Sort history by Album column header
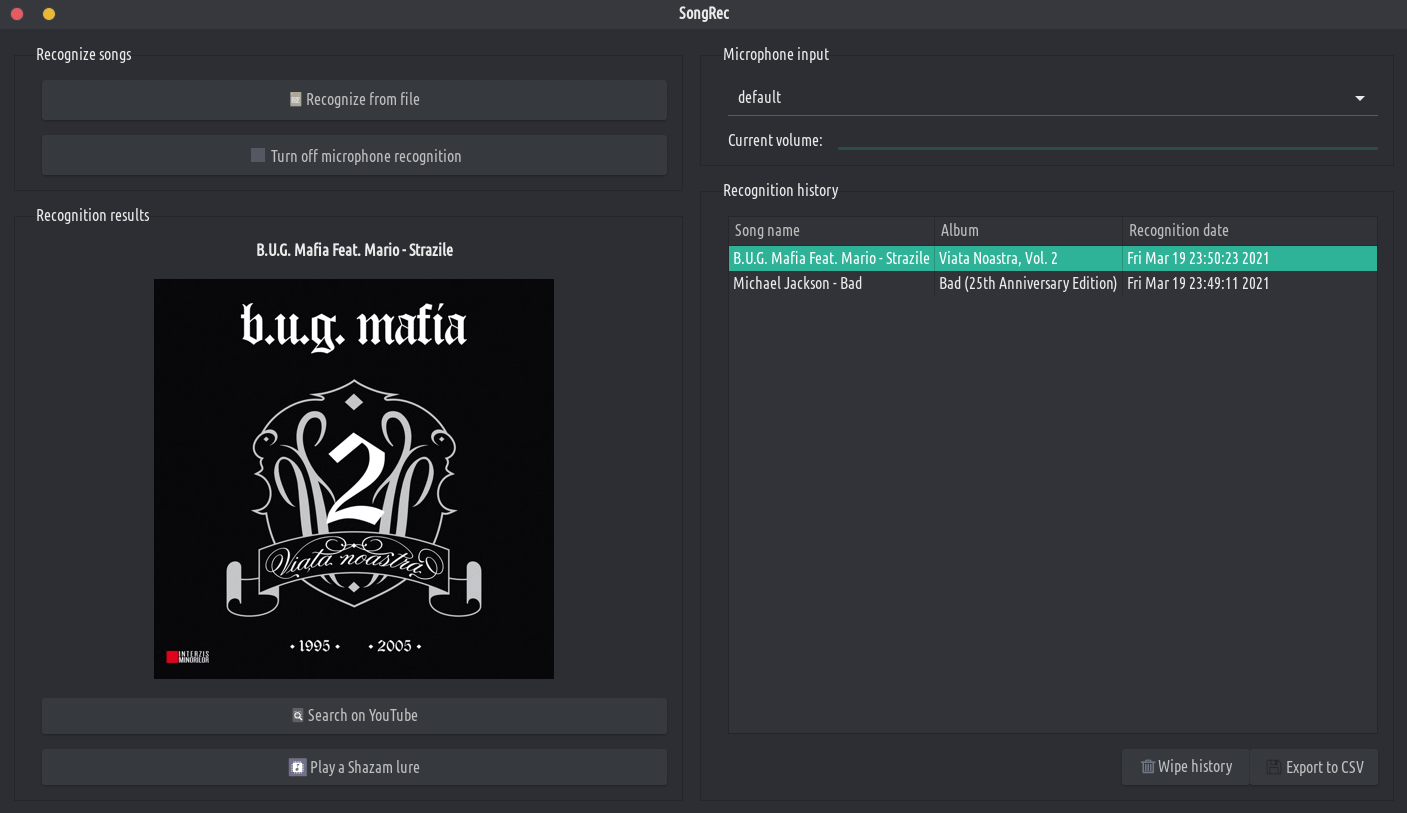Screen dimensions: 1407x813 (x=1028, y=231)
